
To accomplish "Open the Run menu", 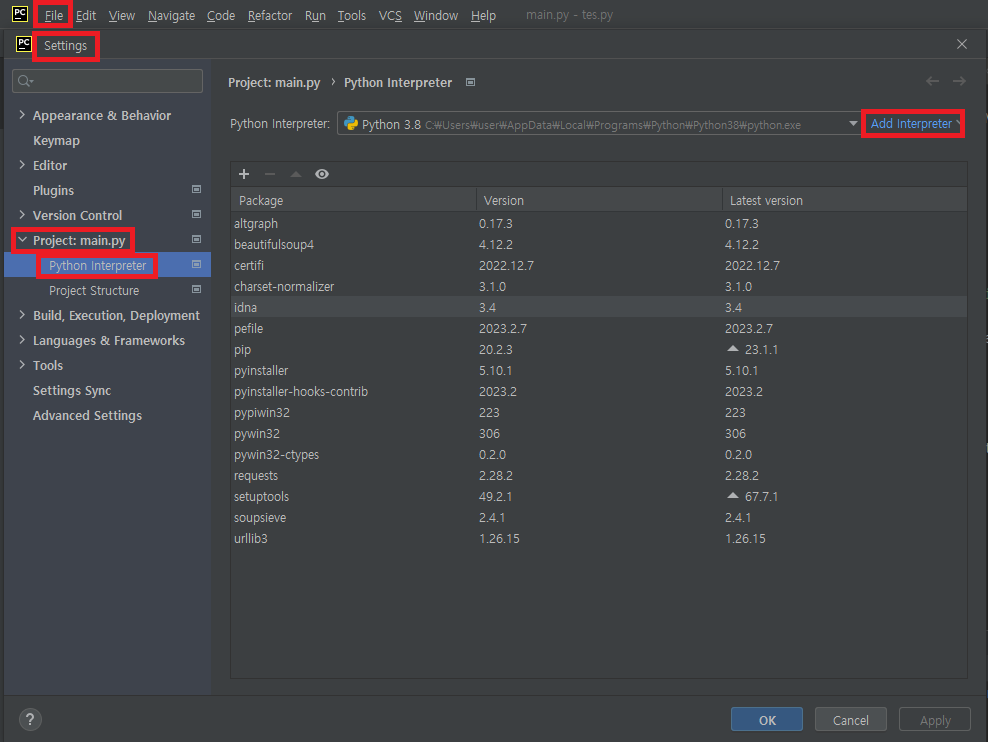I will pyautogui.click(x=315, y=15).
